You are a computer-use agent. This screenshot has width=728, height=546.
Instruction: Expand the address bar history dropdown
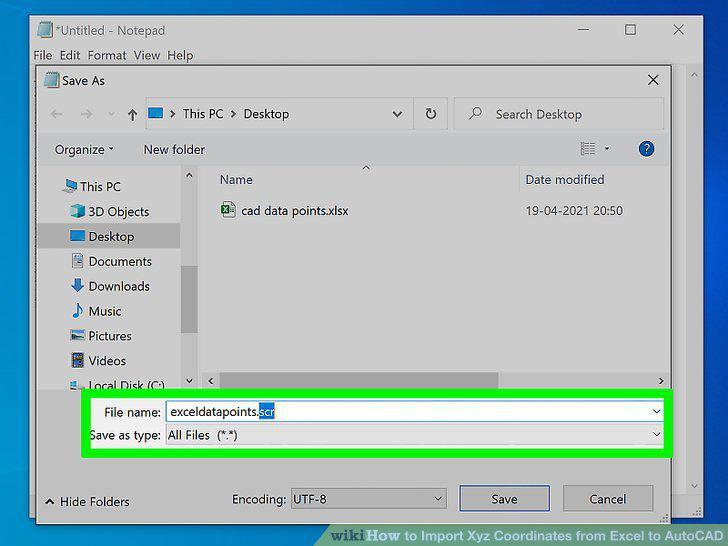click(x=397, y=114)
